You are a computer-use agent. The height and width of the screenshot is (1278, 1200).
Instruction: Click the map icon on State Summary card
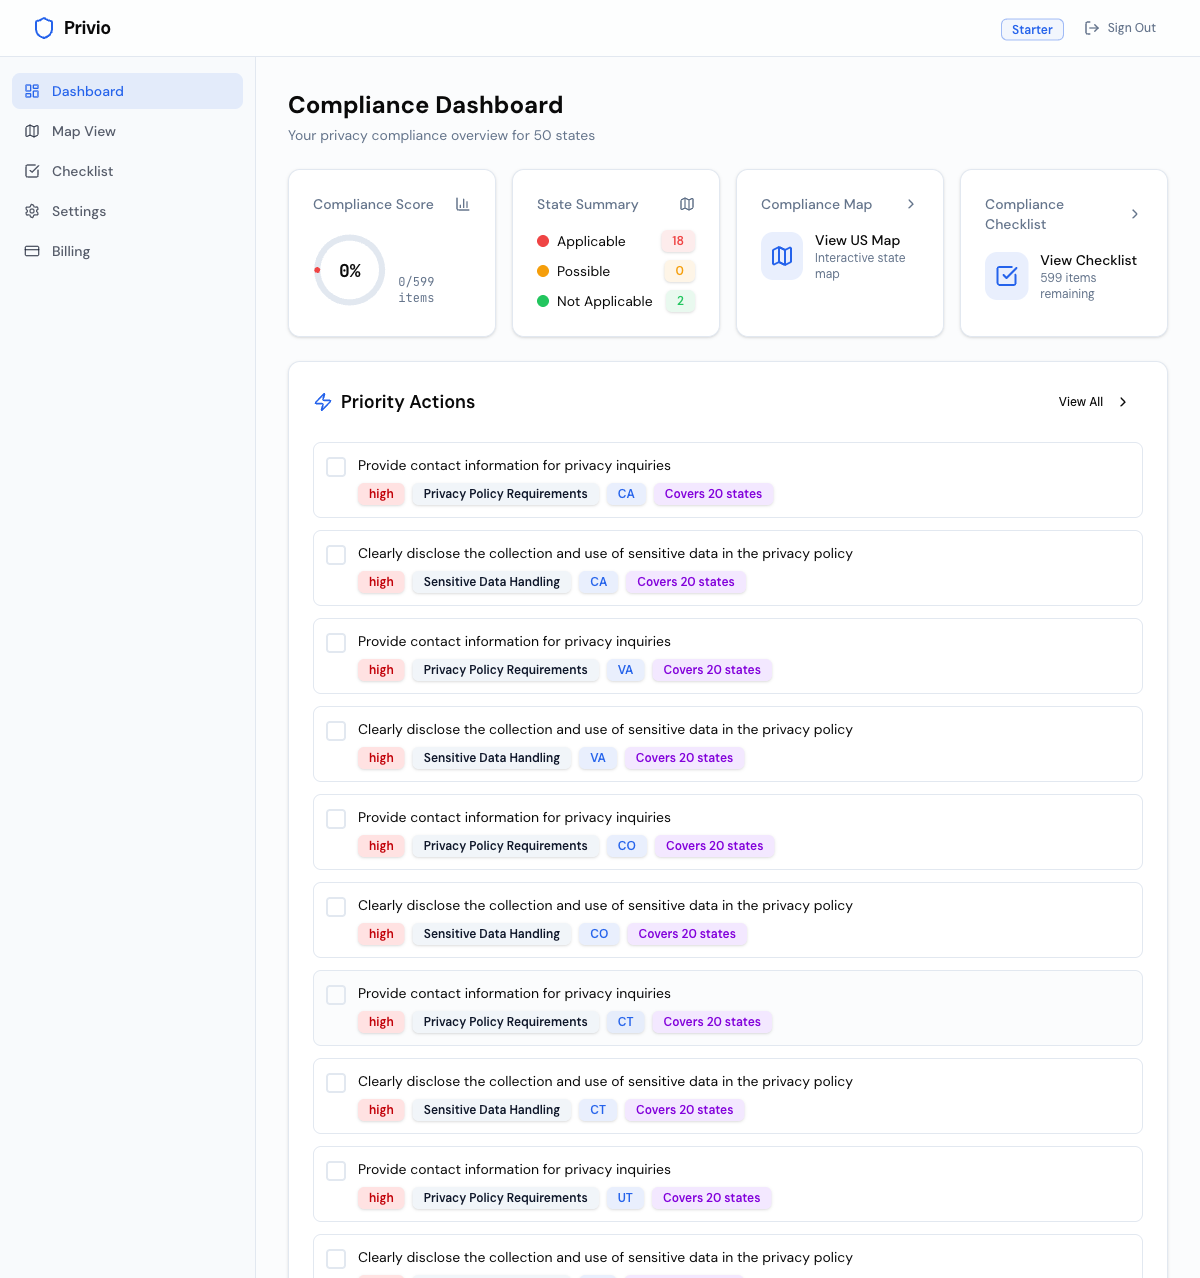tap(687, 204)
